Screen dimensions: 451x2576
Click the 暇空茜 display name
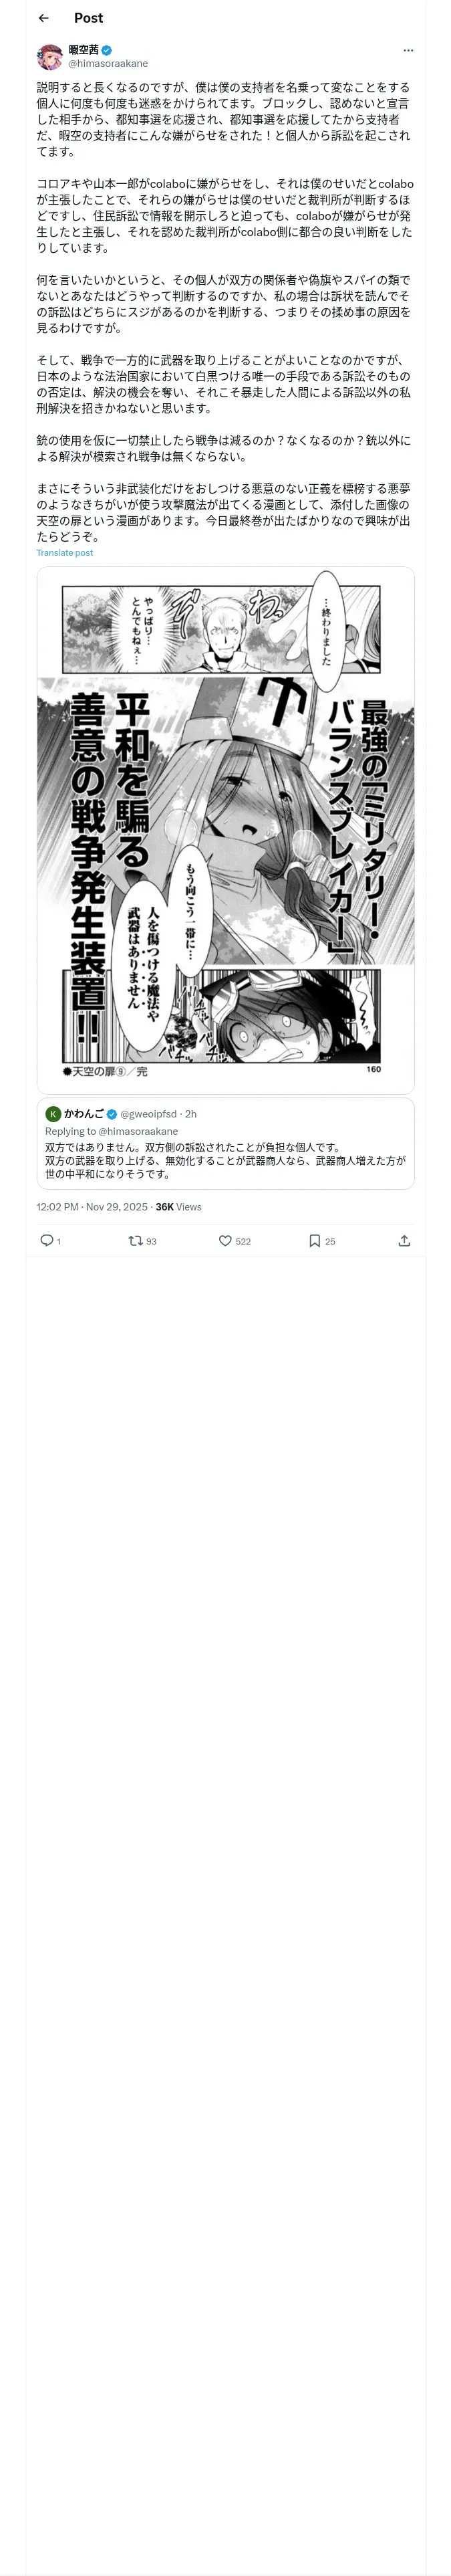(x=83, y=50)
